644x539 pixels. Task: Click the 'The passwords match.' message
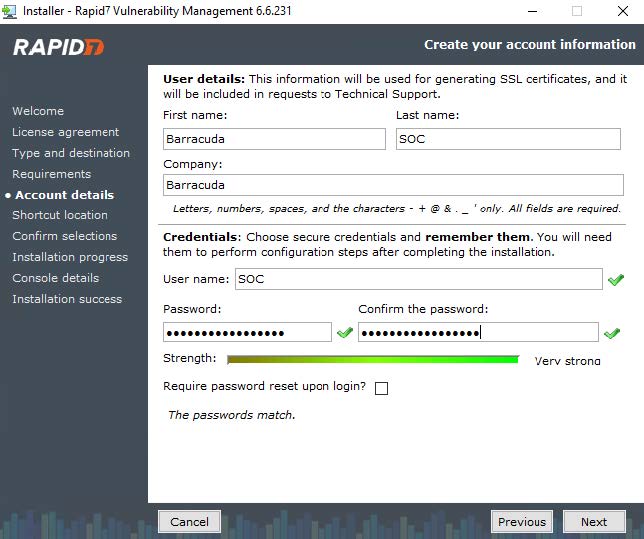(x=232, y=415)
